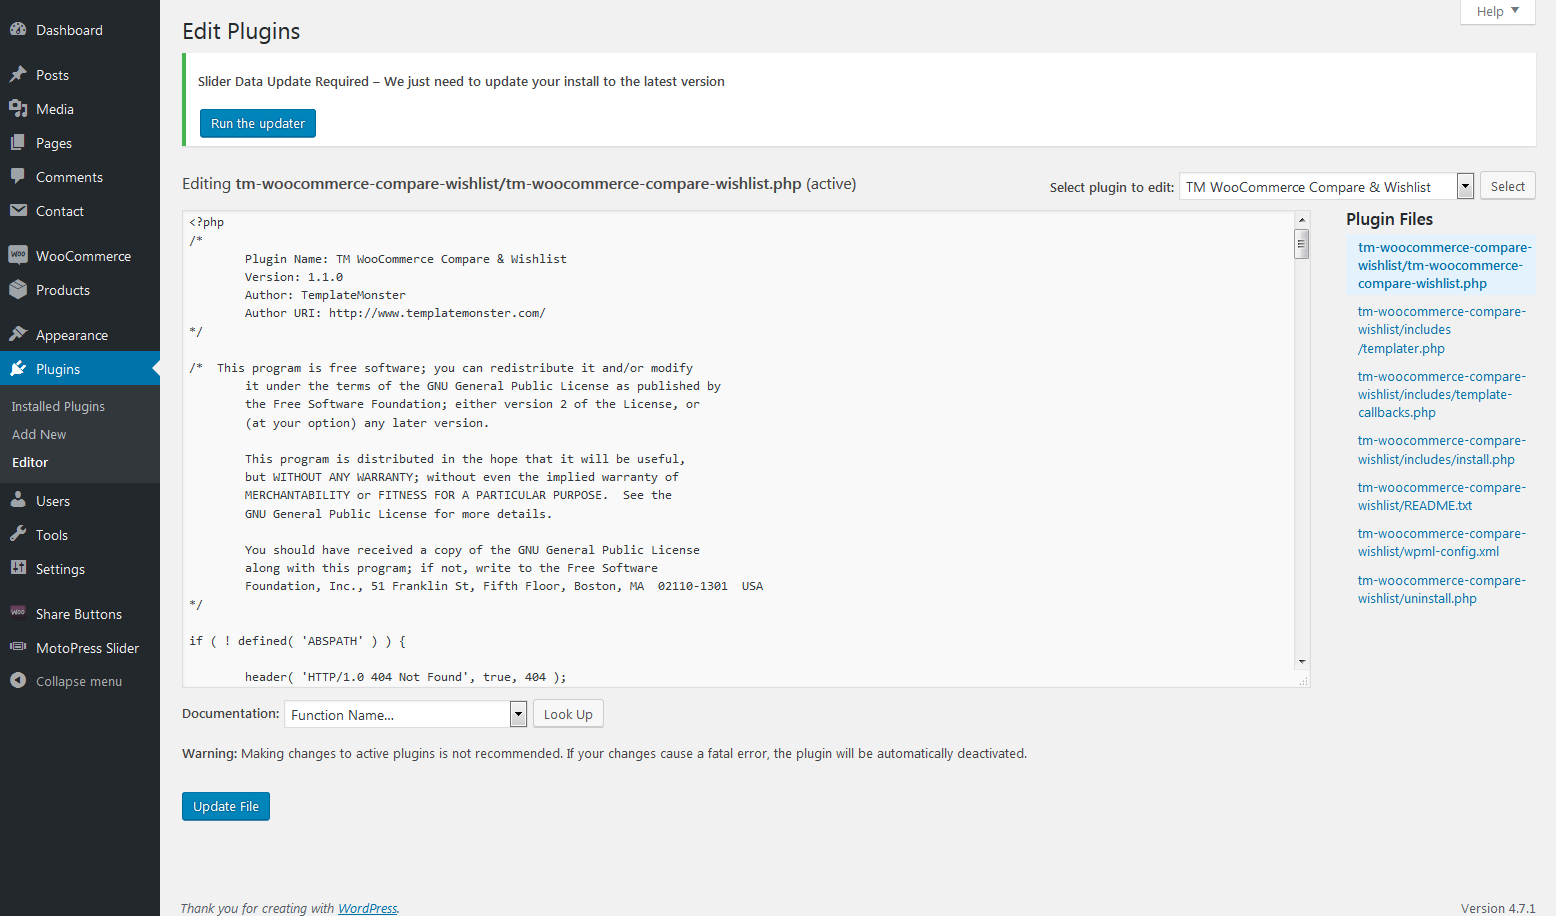The width and height of the screenshot is (1556, 916).
Task: Open Installed Plugins submenu item
Action: pyautogui.click(x=58, y=407)
